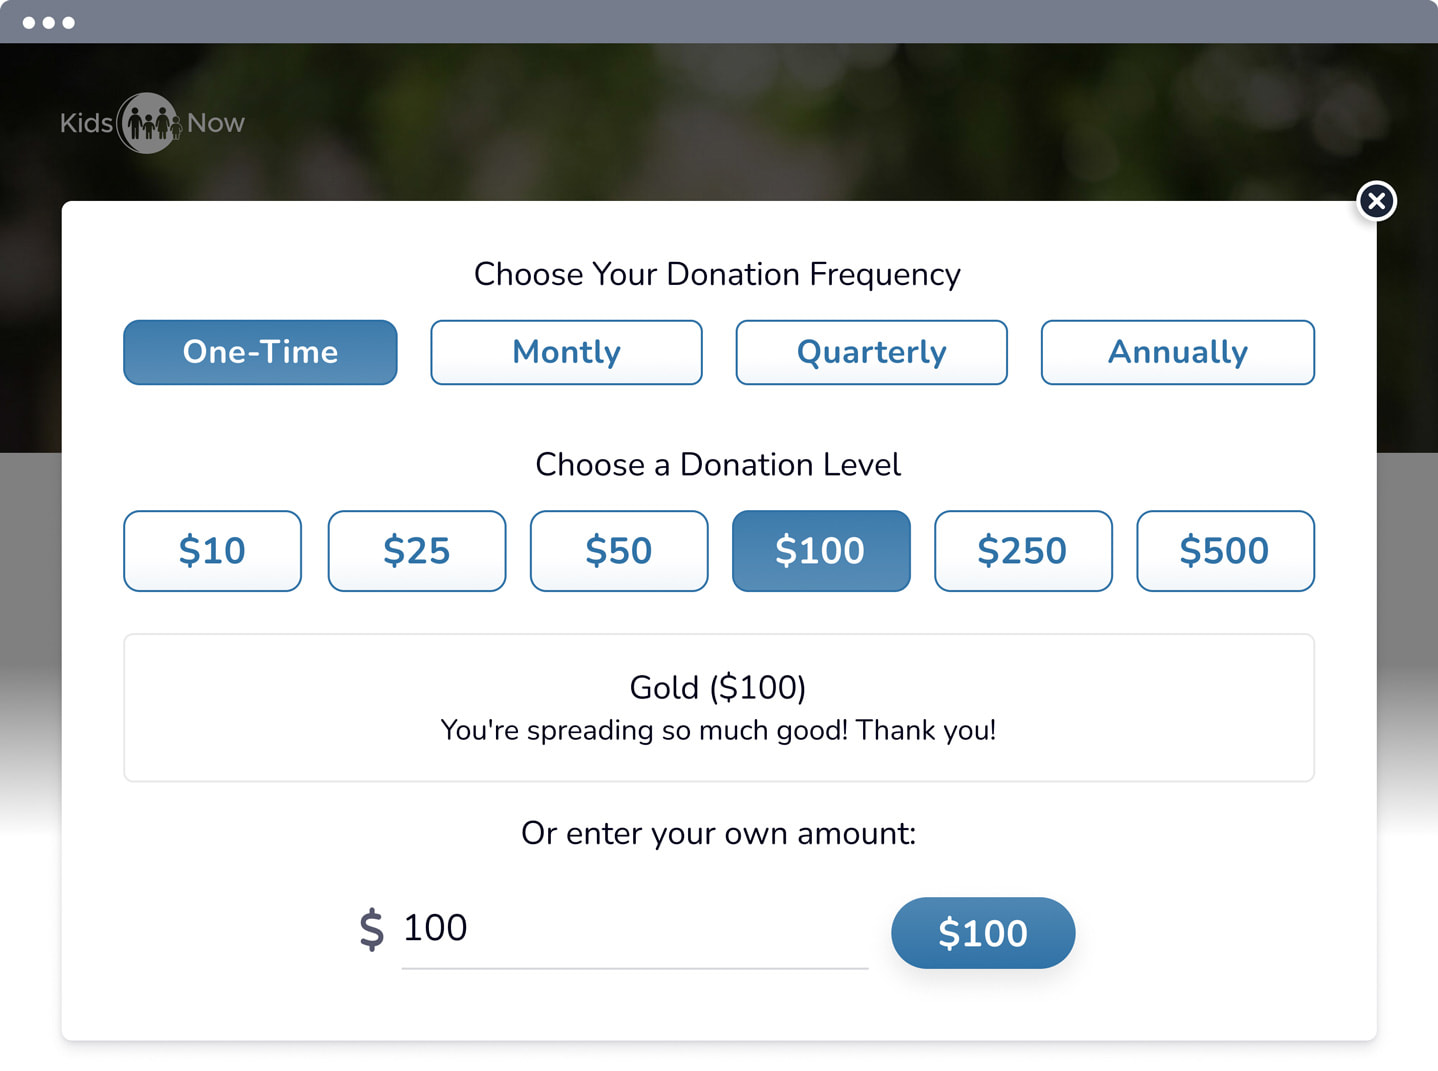
Task: Click the Now text in the logo
Action: (x=216, y=123)
